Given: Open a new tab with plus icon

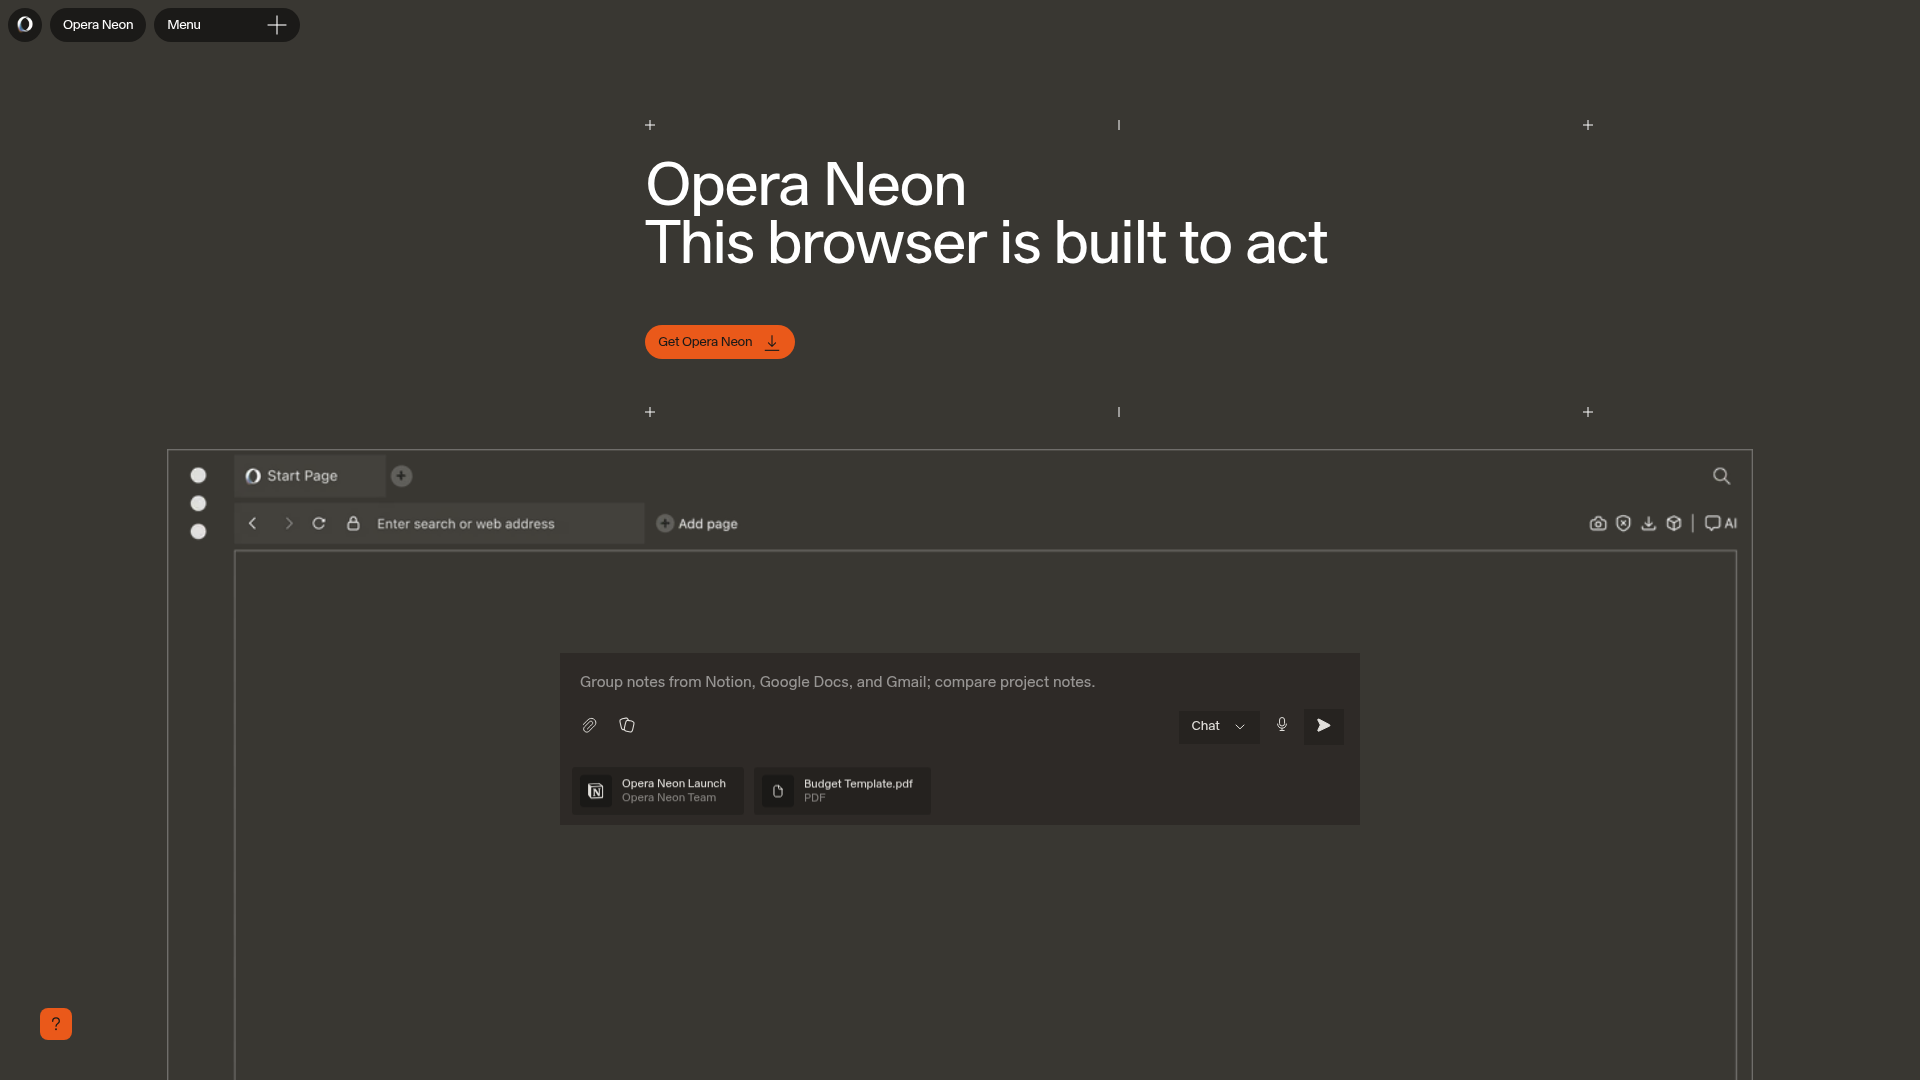Looking at the screenshot, I should point(401,476).
